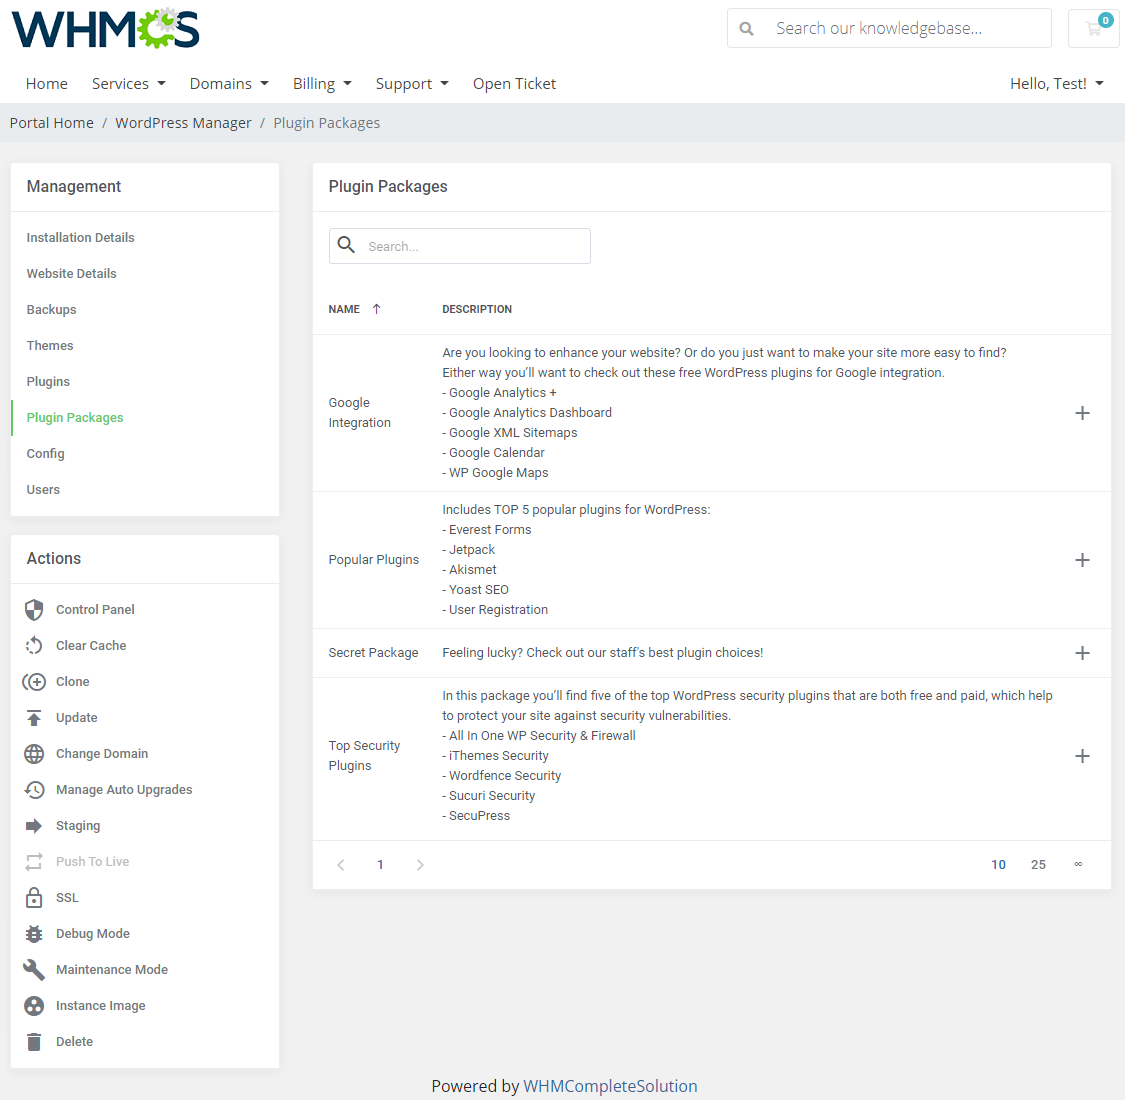The image size is (1125, 1100).
Task: Open the Clone action icon
Action: coord(35,681)
